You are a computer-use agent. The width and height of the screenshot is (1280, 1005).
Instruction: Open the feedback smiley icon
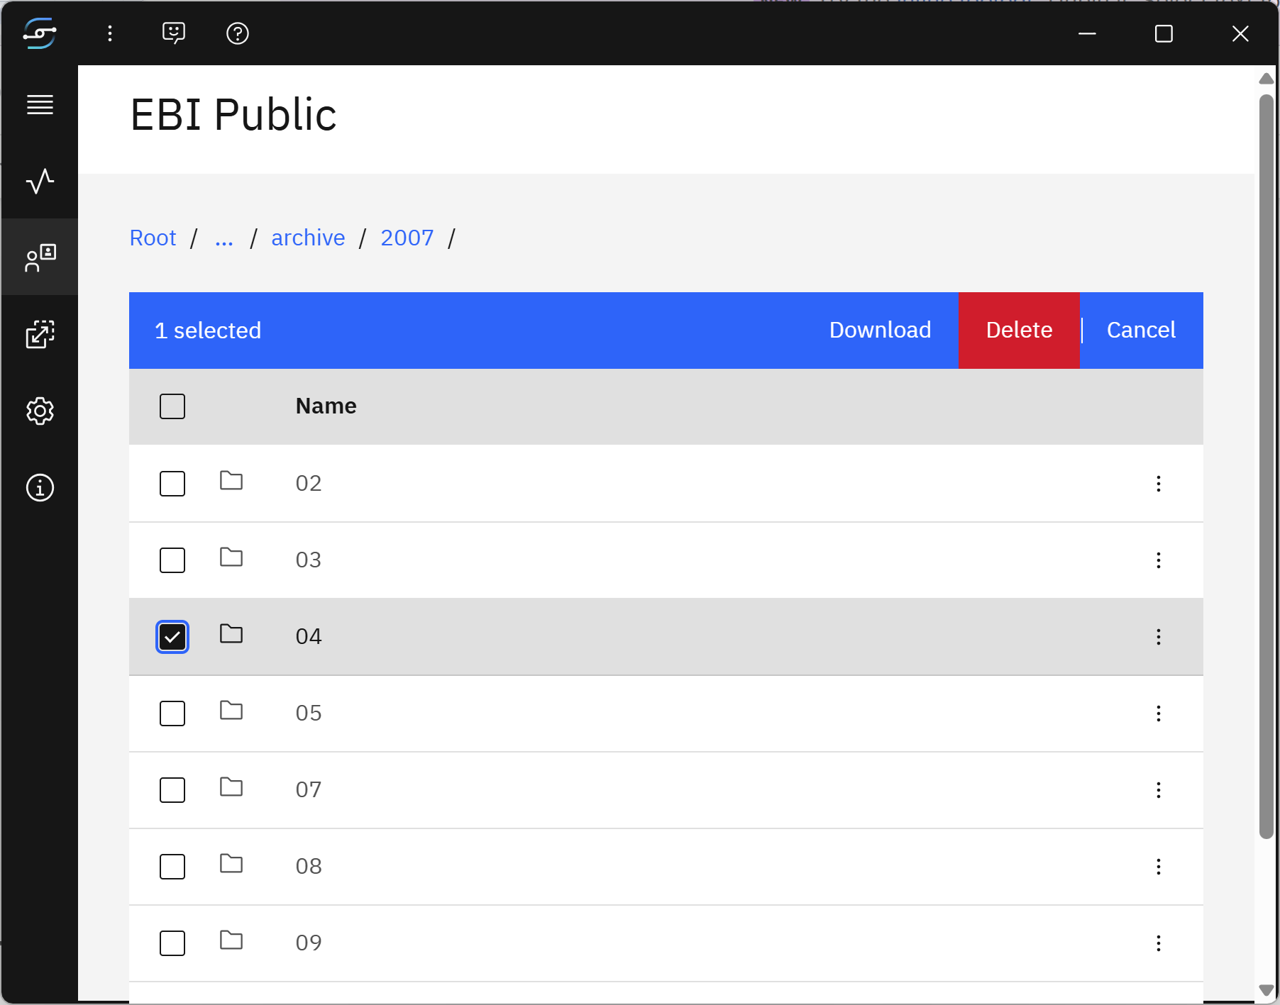point(174,33)
